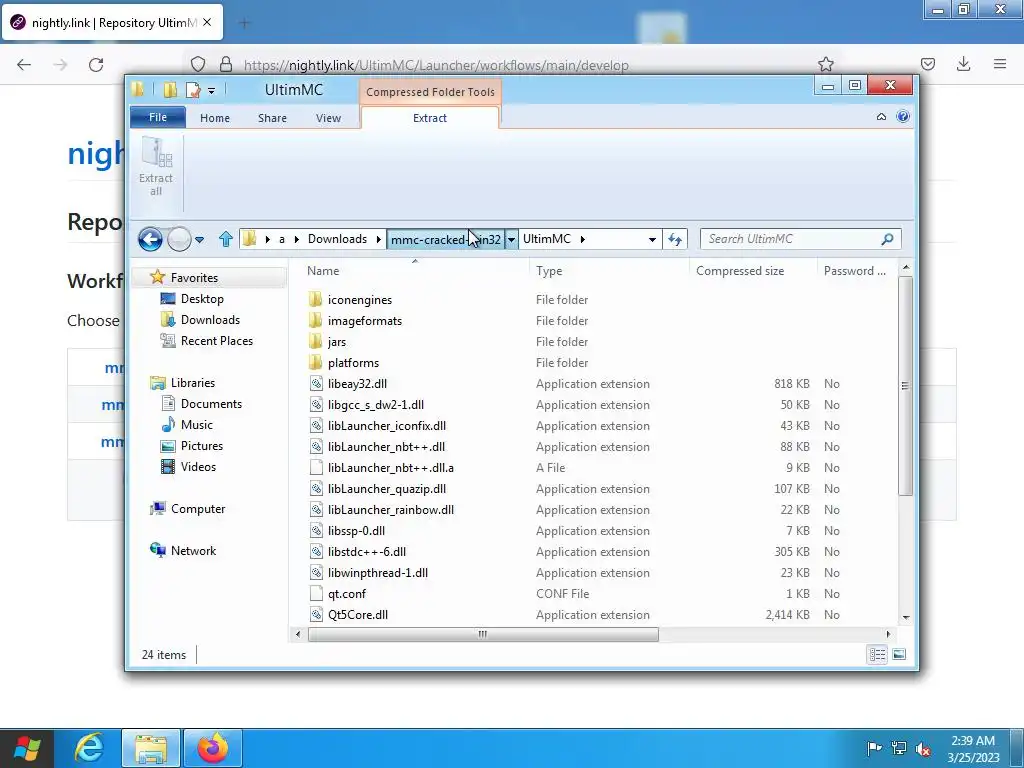Expand breadcrumb arrow after Downloads
Image resolution: width=1024 pixels, height=768 pixels.
click(378, 239)
